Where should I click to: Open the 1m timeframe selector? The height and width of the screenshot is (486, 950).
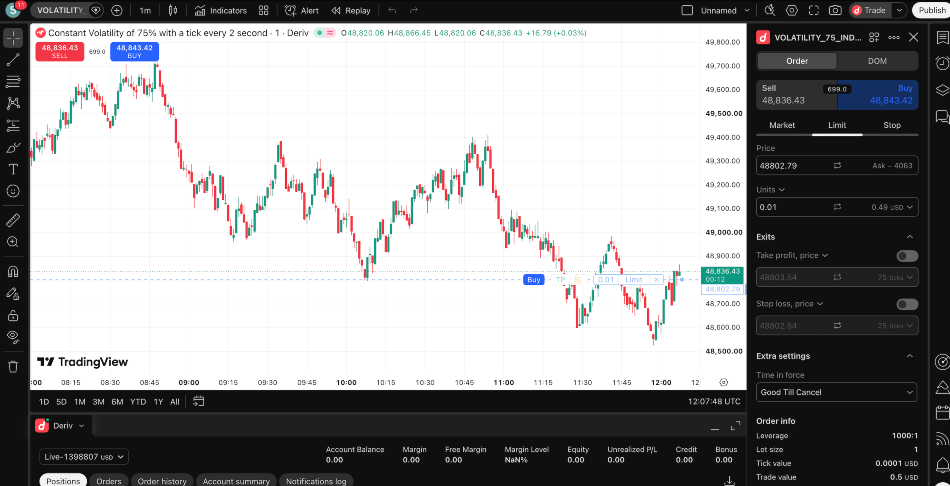pyautogui.click(x=145, y=10)
